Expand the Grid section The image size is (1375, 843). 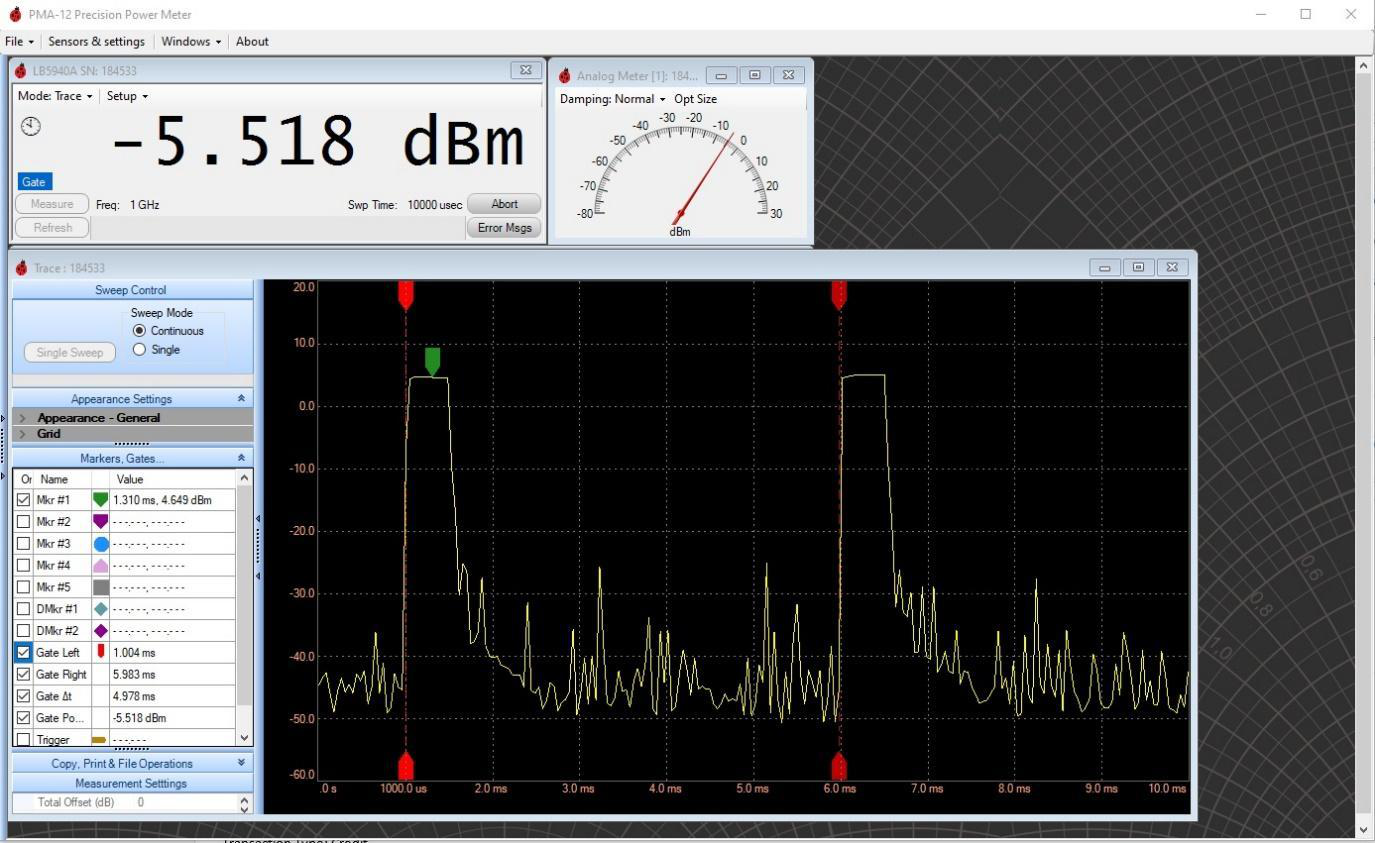[23, 434]
